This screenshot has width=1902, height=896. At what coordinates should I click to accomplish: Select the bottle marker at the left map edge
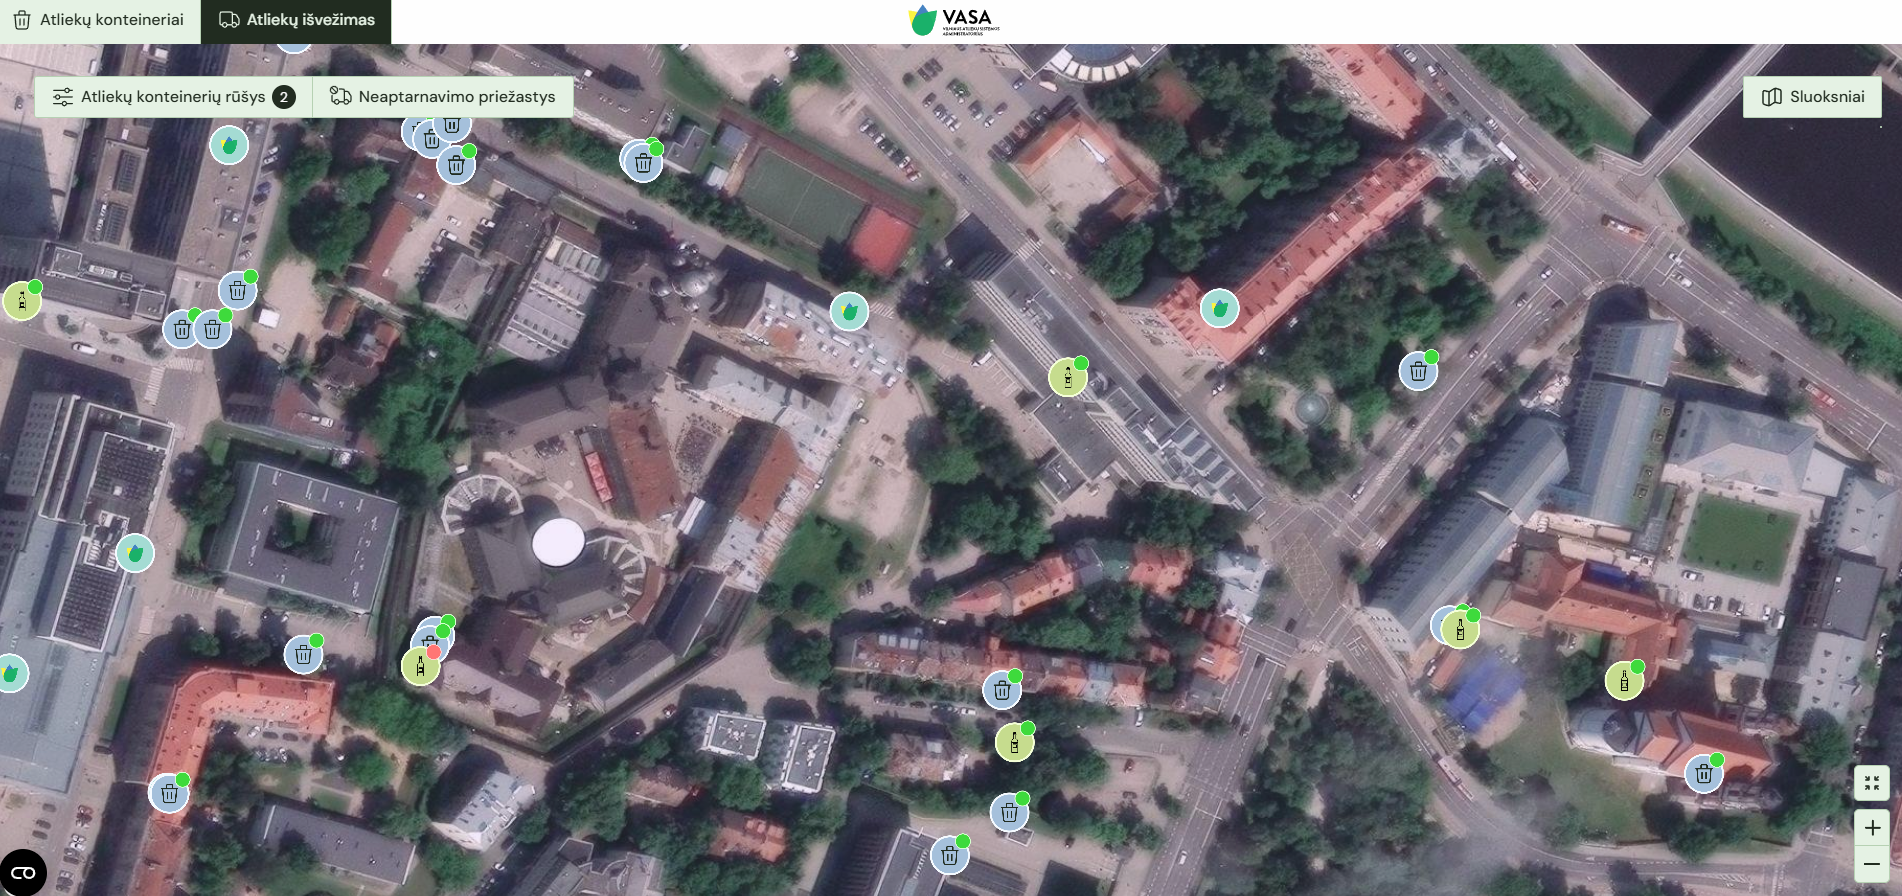(21, 301)
